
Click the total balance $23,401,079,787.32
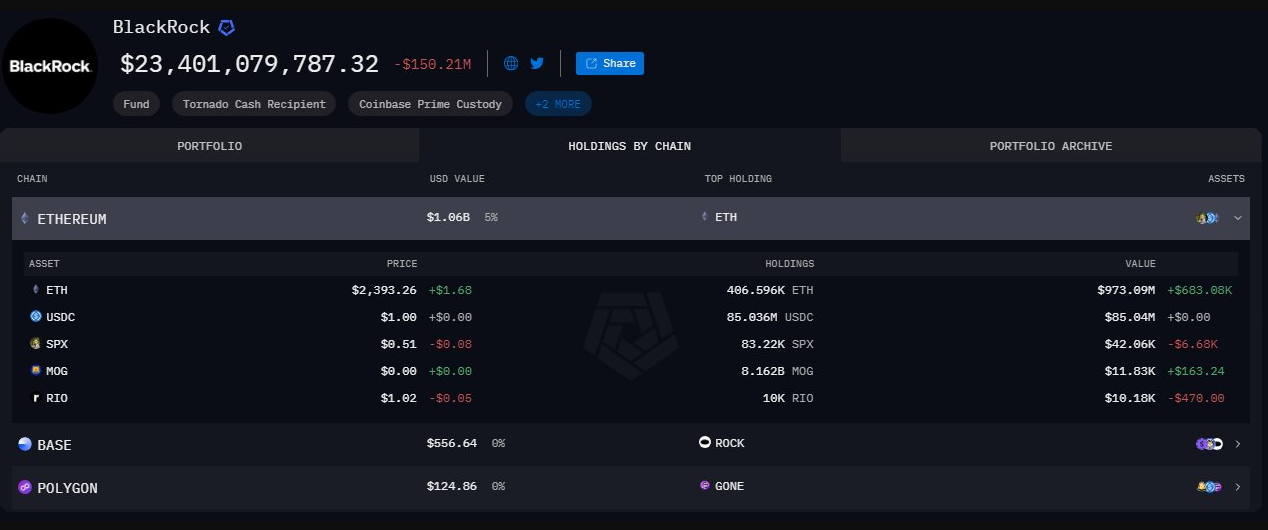click(x=250, y=64)
